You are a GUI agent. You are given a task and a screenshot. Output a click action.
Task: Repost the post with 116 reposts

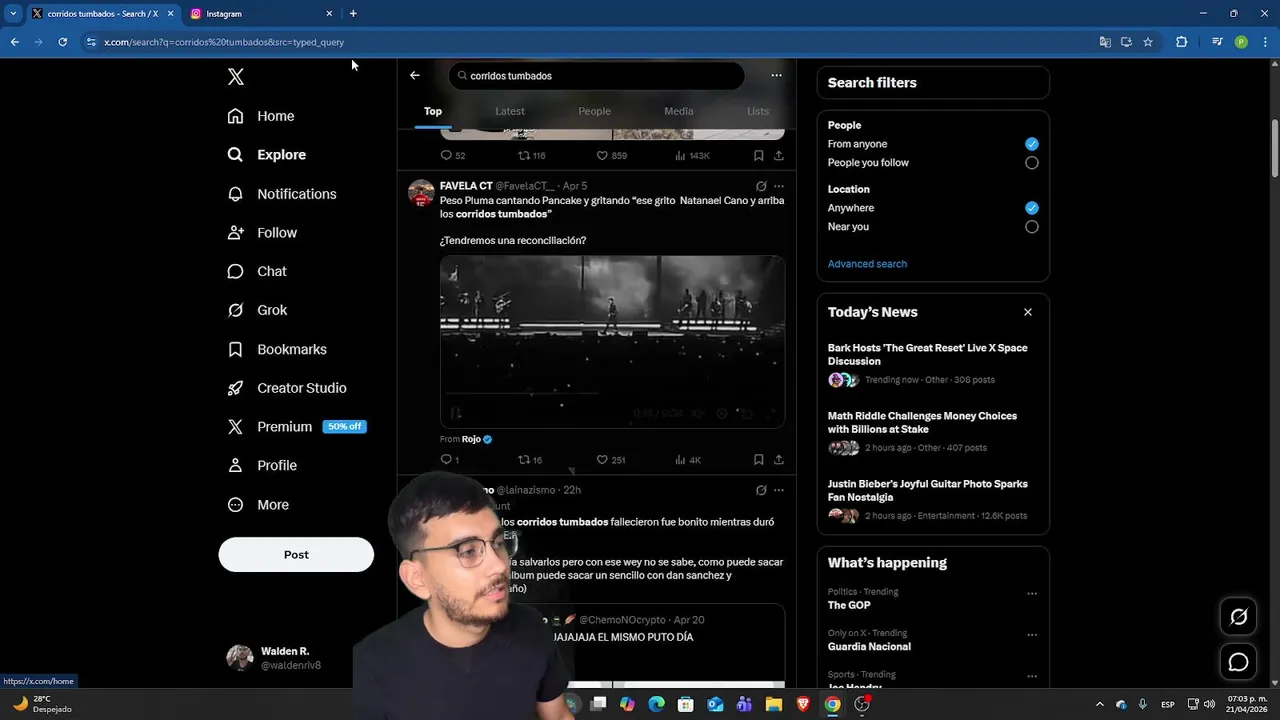click(532, 156)
